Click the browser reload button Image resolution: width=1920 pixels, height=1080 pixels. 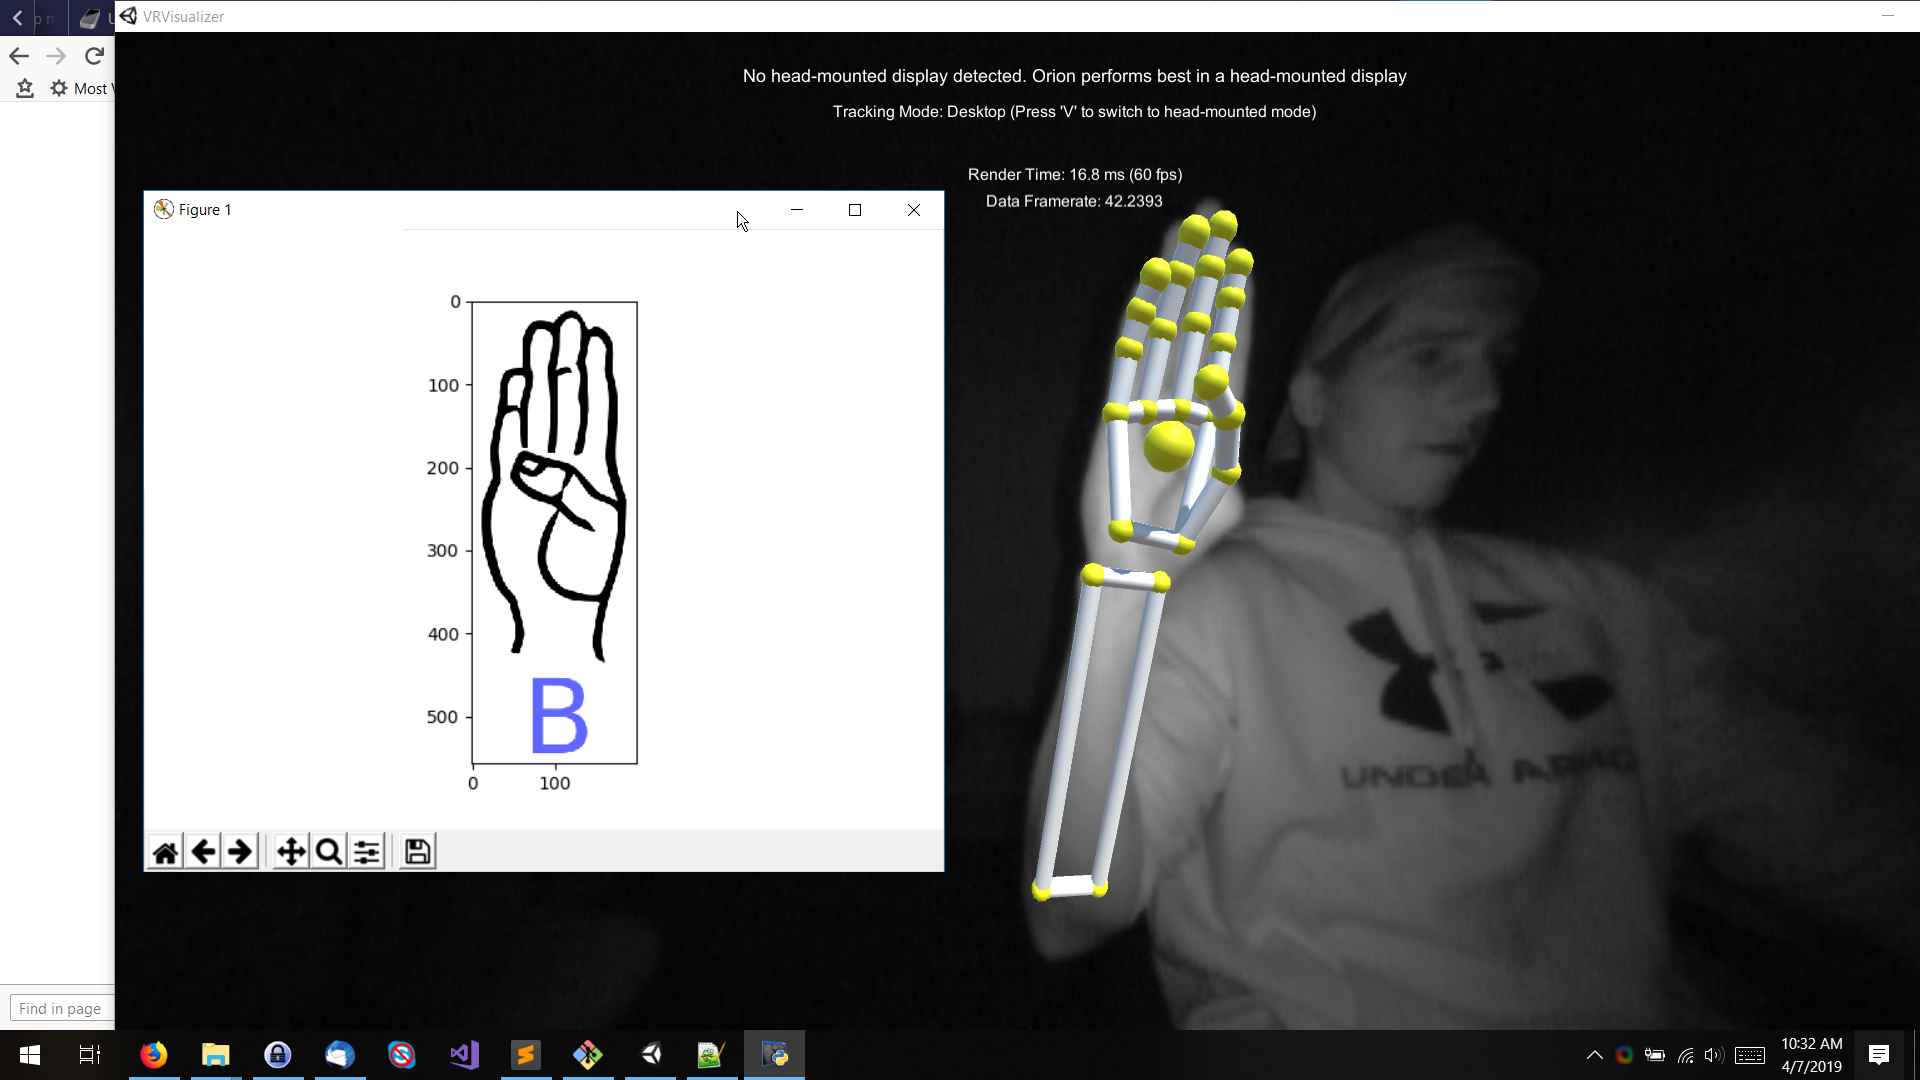click(x=94, y=56)
